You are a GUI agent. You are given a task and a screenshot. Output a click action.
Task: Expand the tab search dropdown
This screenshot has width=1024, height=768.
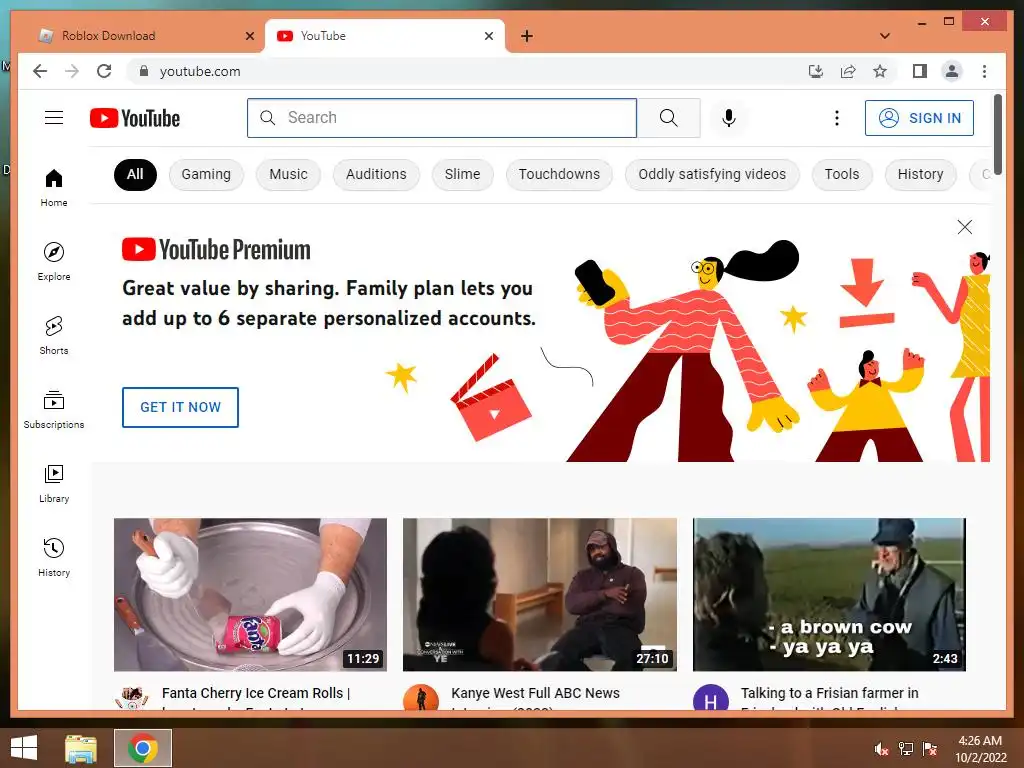click(x=885, y=36)
